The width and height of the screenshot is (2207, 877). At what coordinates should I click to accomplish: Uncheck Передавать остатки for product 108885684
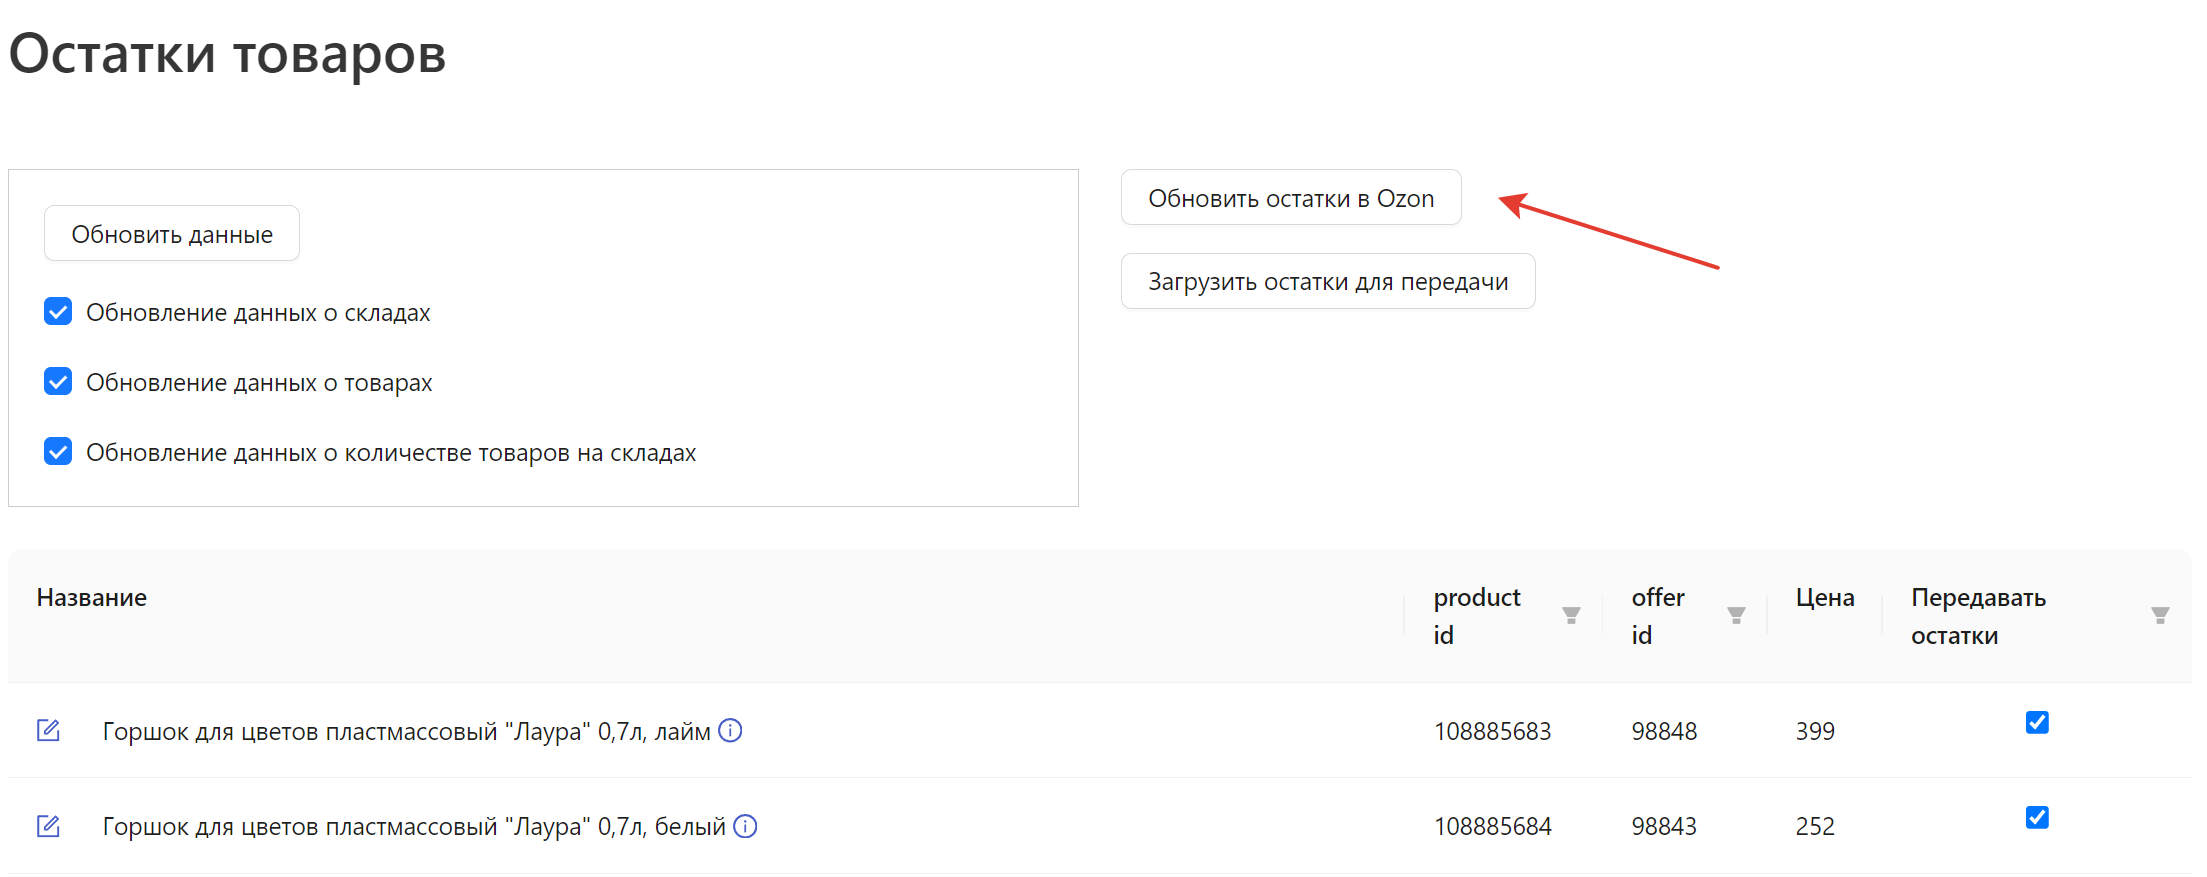point(2037,817)
